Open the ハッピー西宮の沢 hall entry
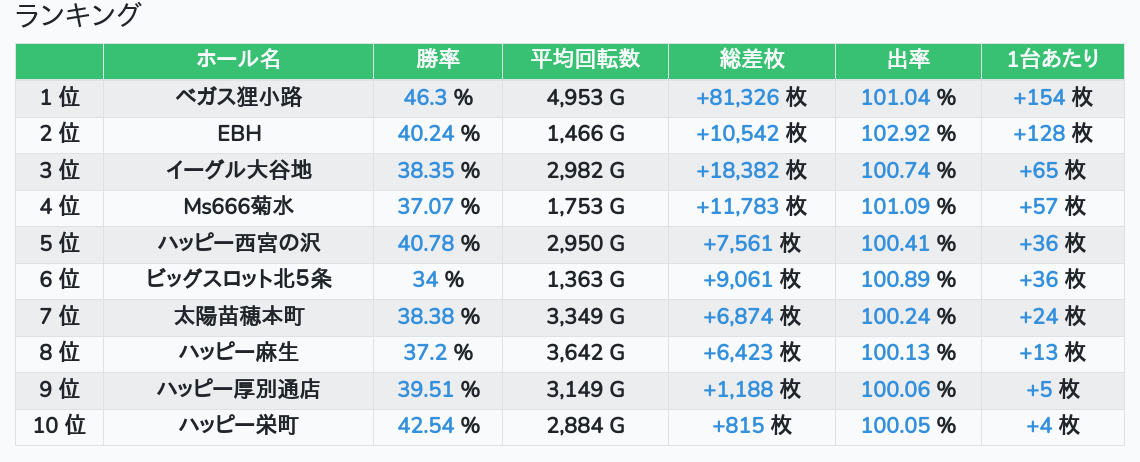 tap(238, 243)
